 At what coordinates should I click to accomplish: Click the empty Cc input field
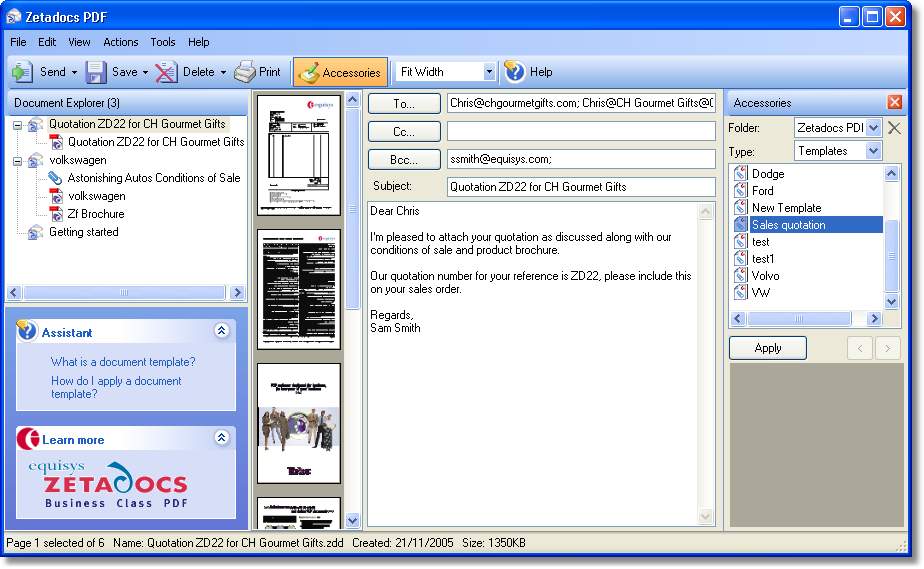pos(581,131)
